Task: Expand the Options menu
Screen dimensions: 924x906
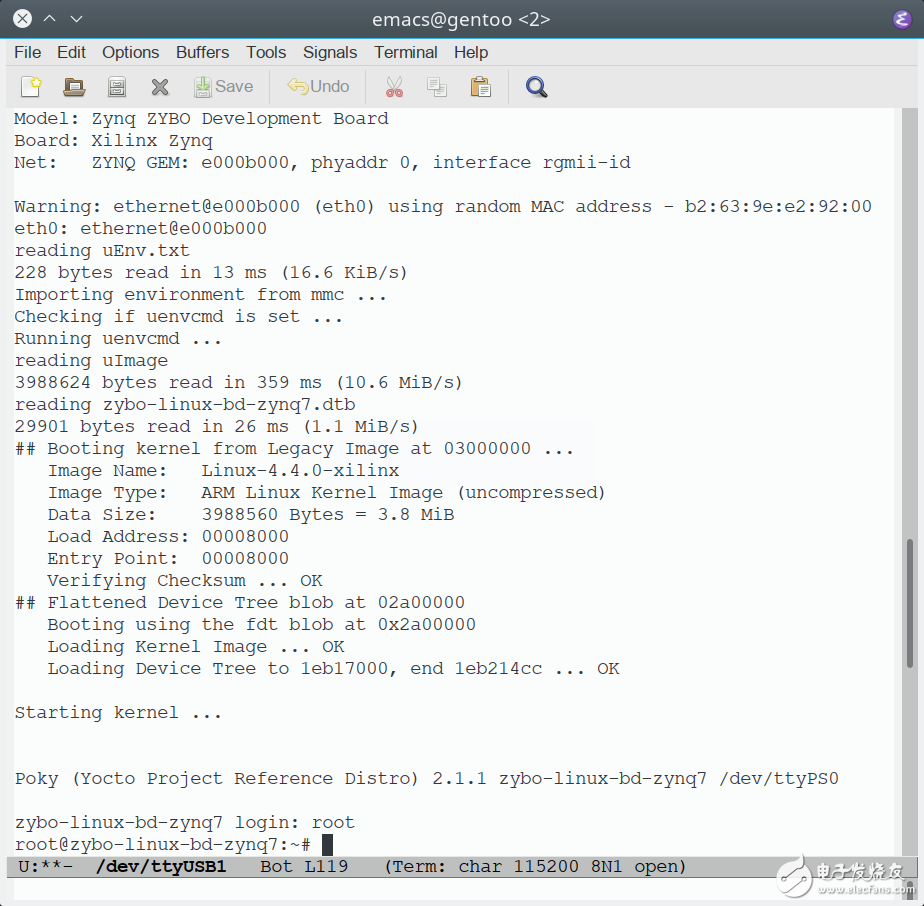Action: [x=130, y=52]
